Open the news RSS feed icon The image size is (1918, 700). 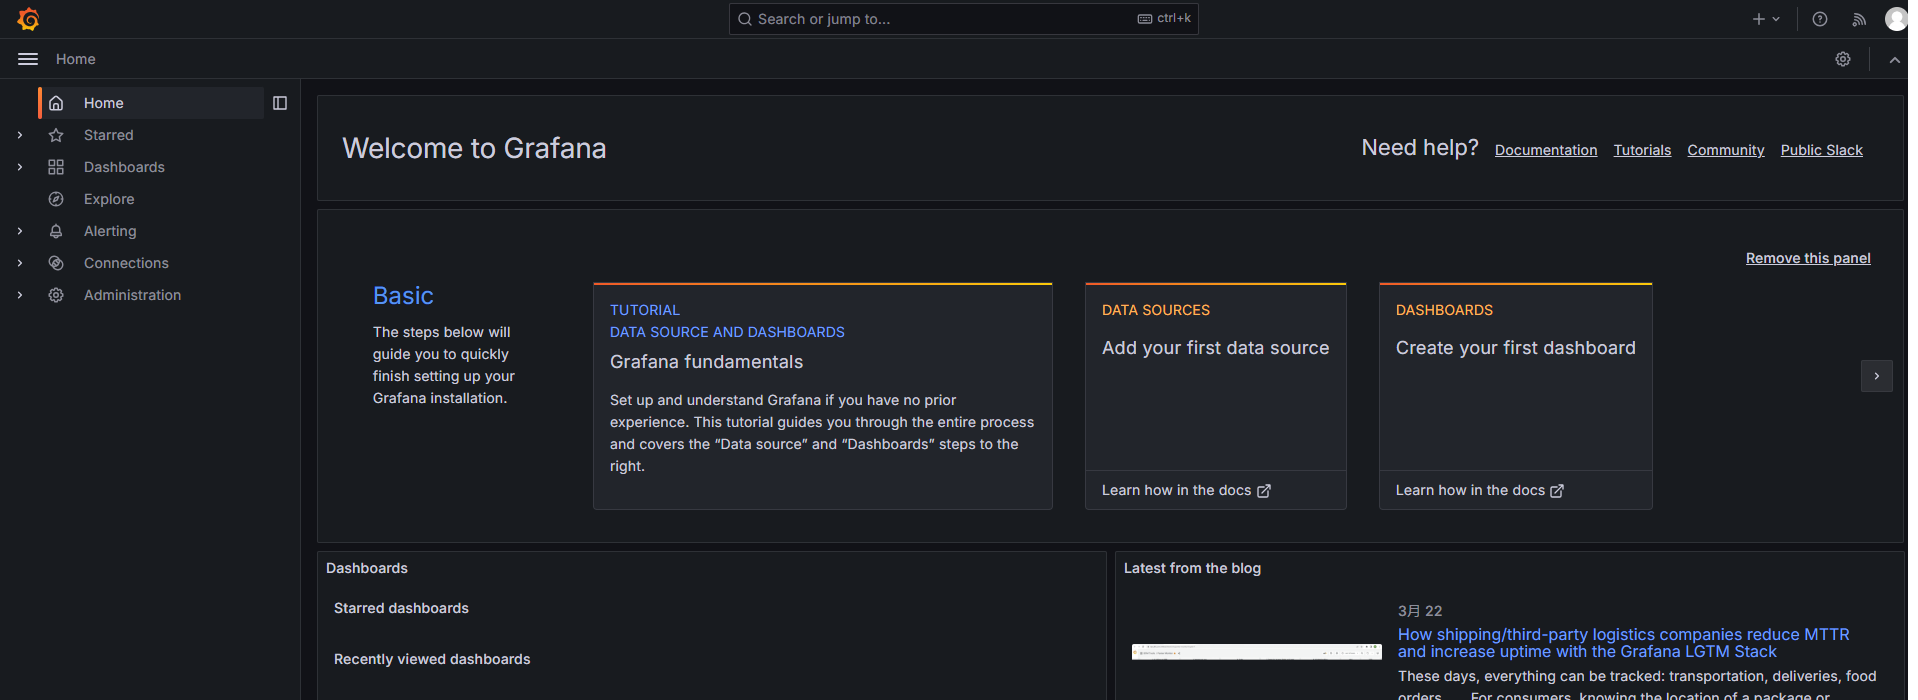pyautogui.click(x=1859, y=19)
